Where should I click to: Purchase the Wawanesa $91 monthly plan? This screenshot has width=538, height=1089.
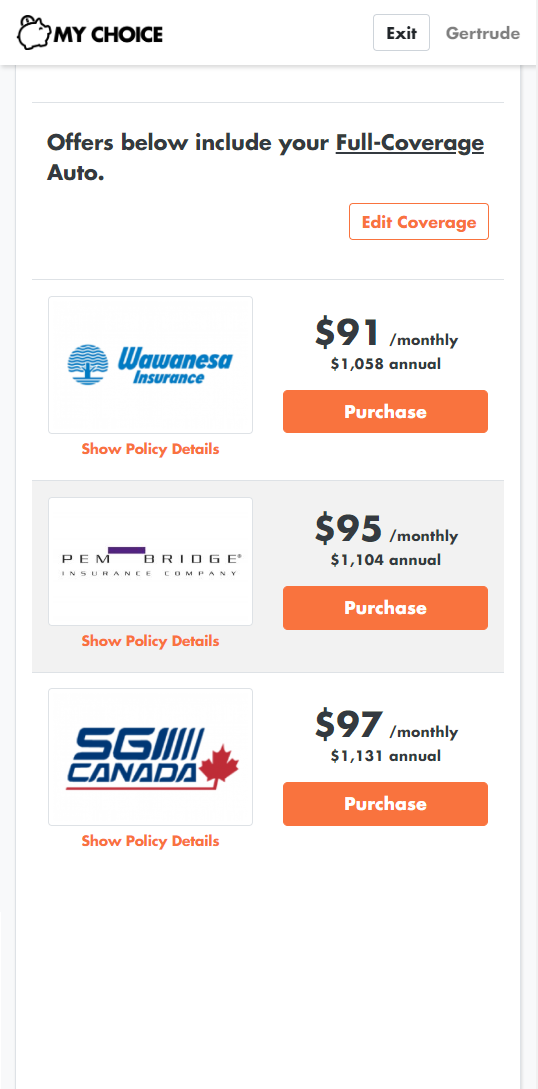click(x=385, y=412)
